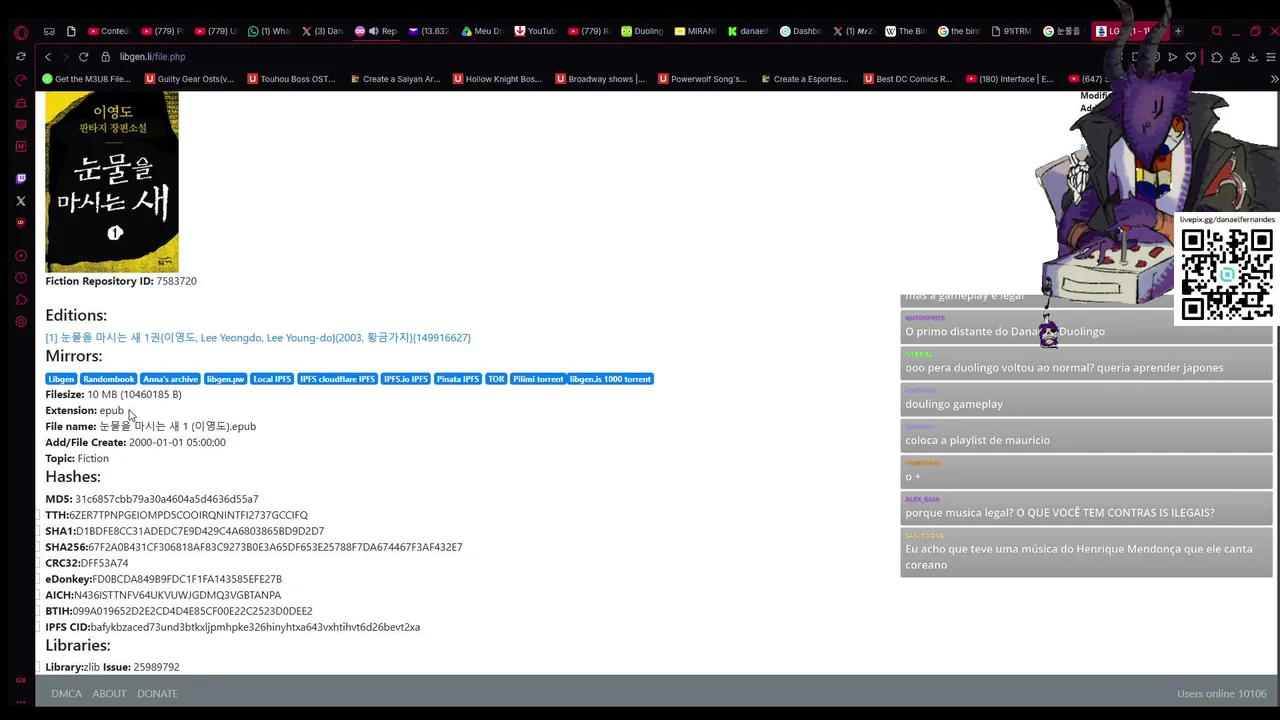Open the toolbar extensions cube icon
The image size is (1280, 720).
point(1216,57)
